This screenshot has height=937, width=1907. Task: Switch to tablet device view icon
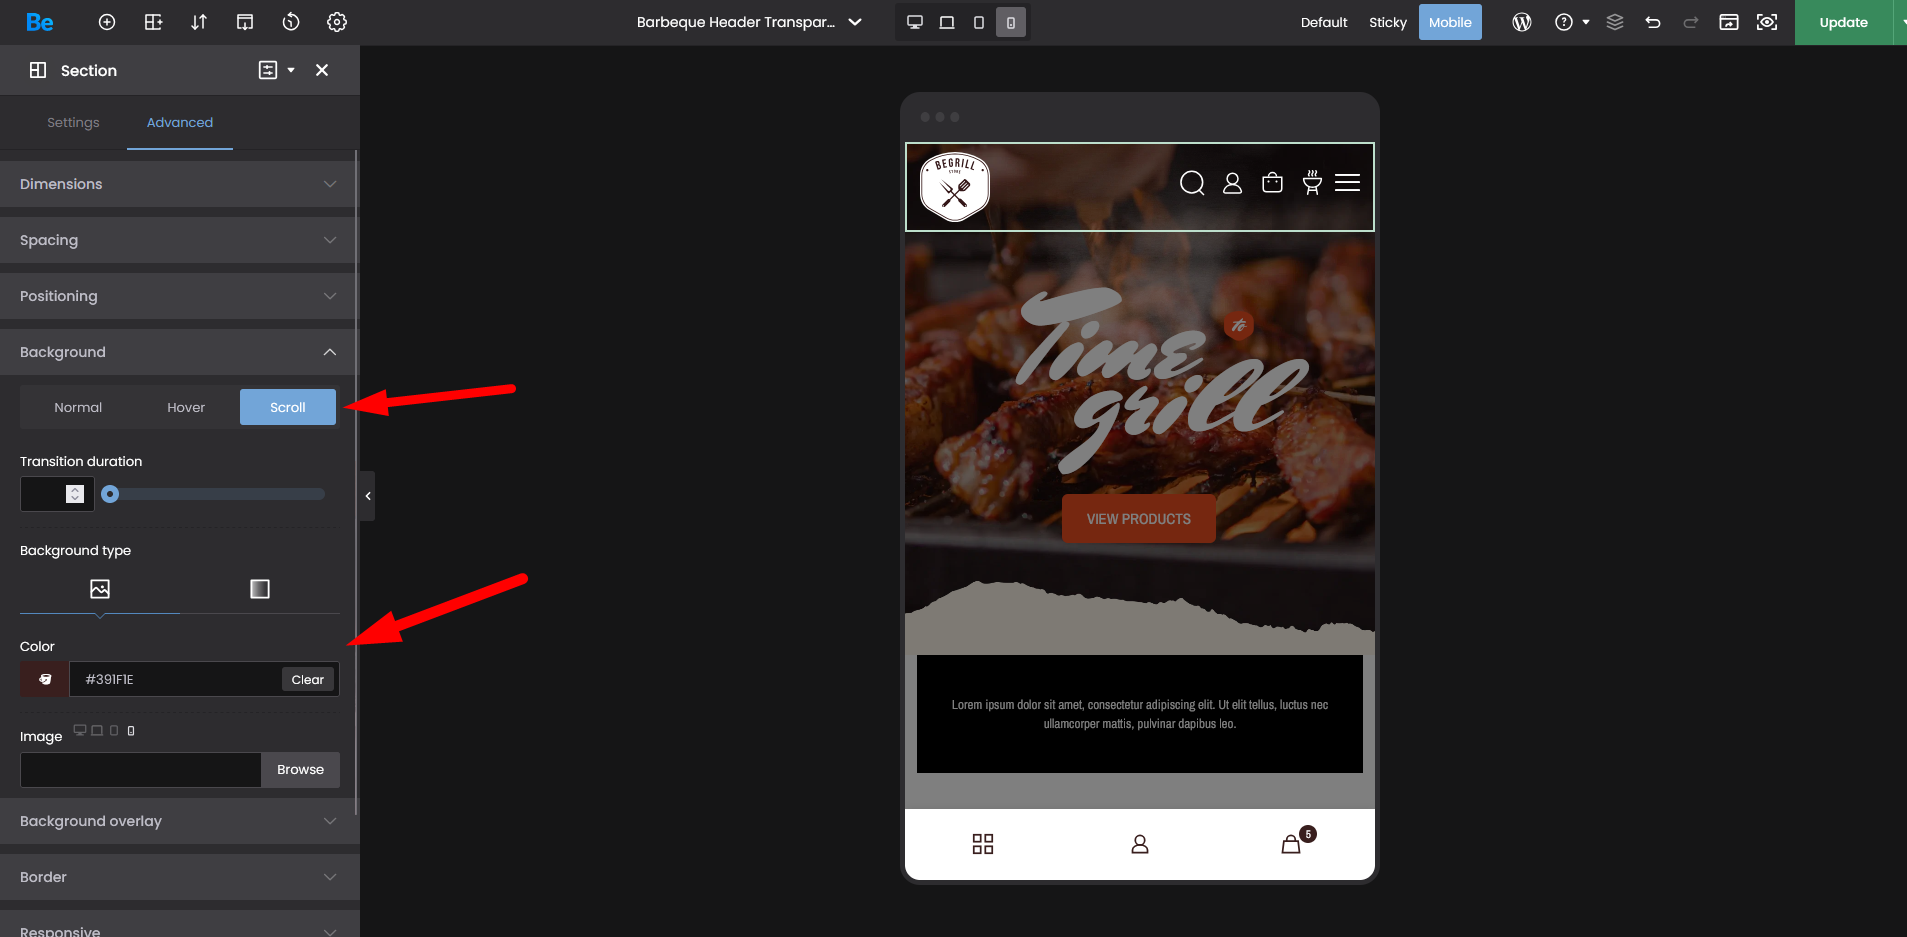[x=979, y=22]
